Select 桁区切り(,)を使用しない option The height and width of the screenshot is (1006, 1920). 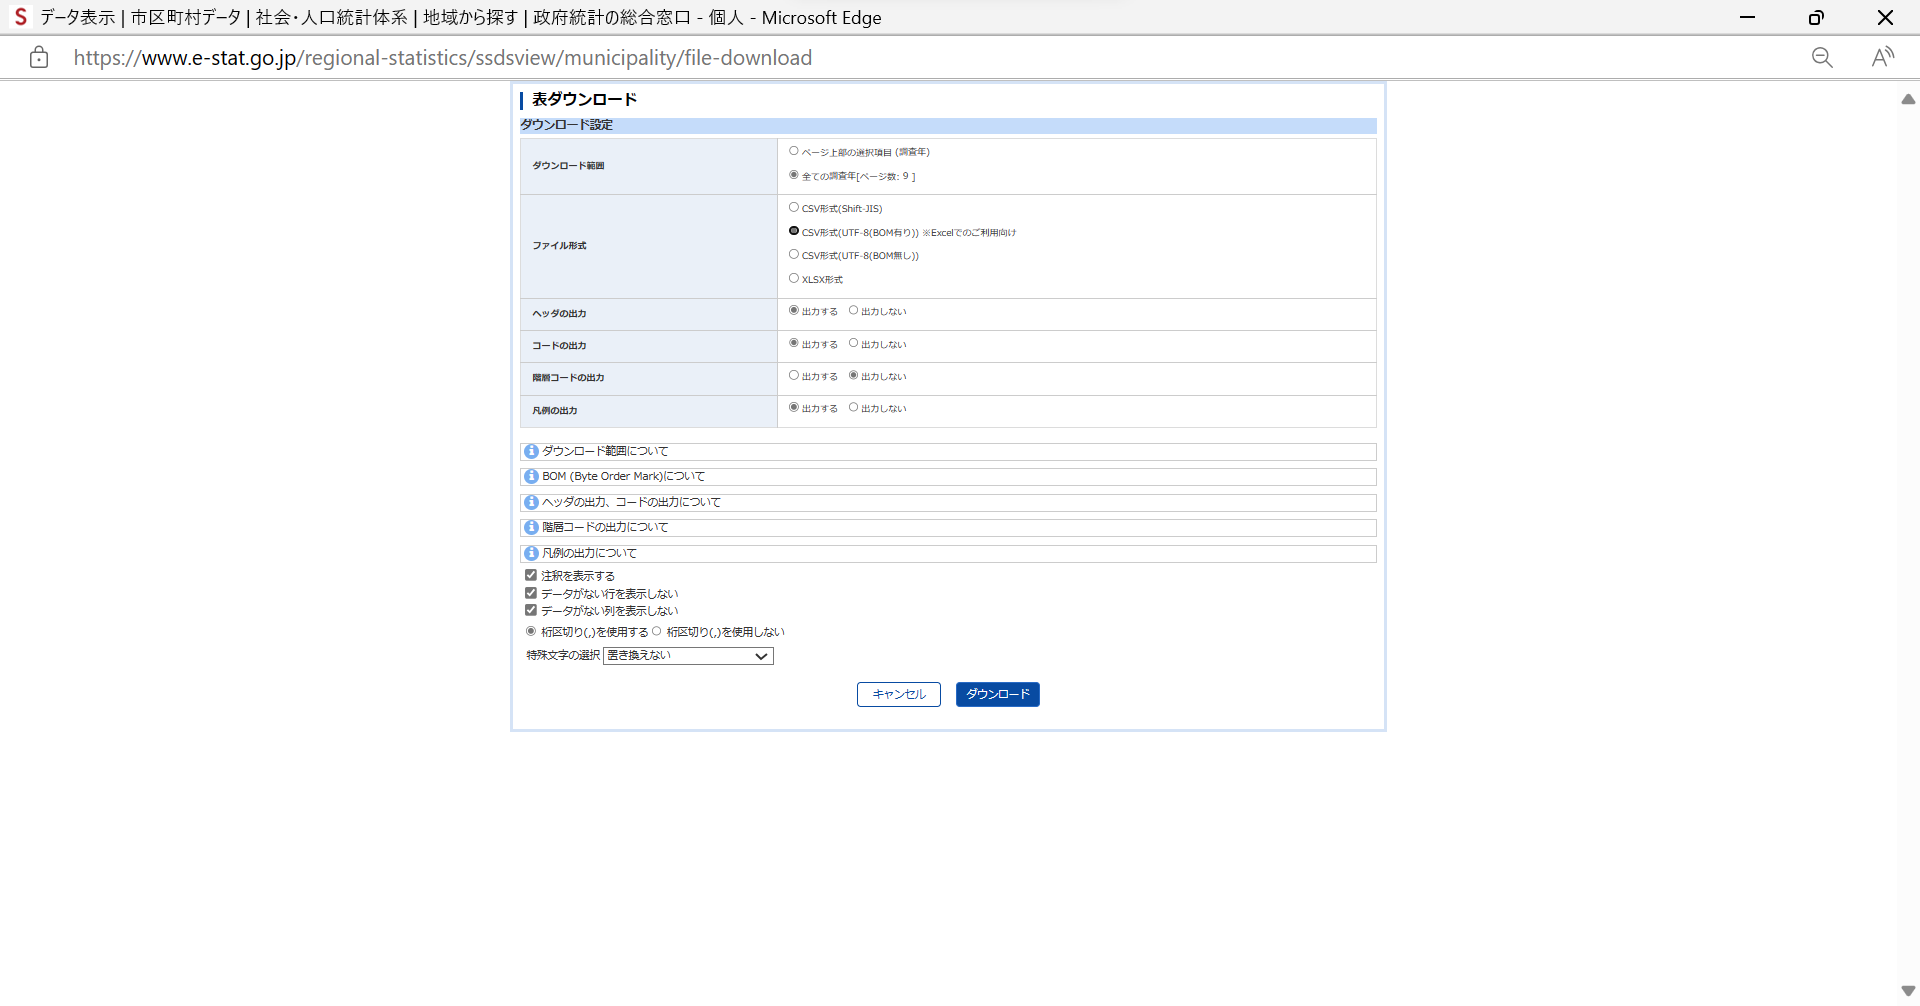tap(657, 632)
